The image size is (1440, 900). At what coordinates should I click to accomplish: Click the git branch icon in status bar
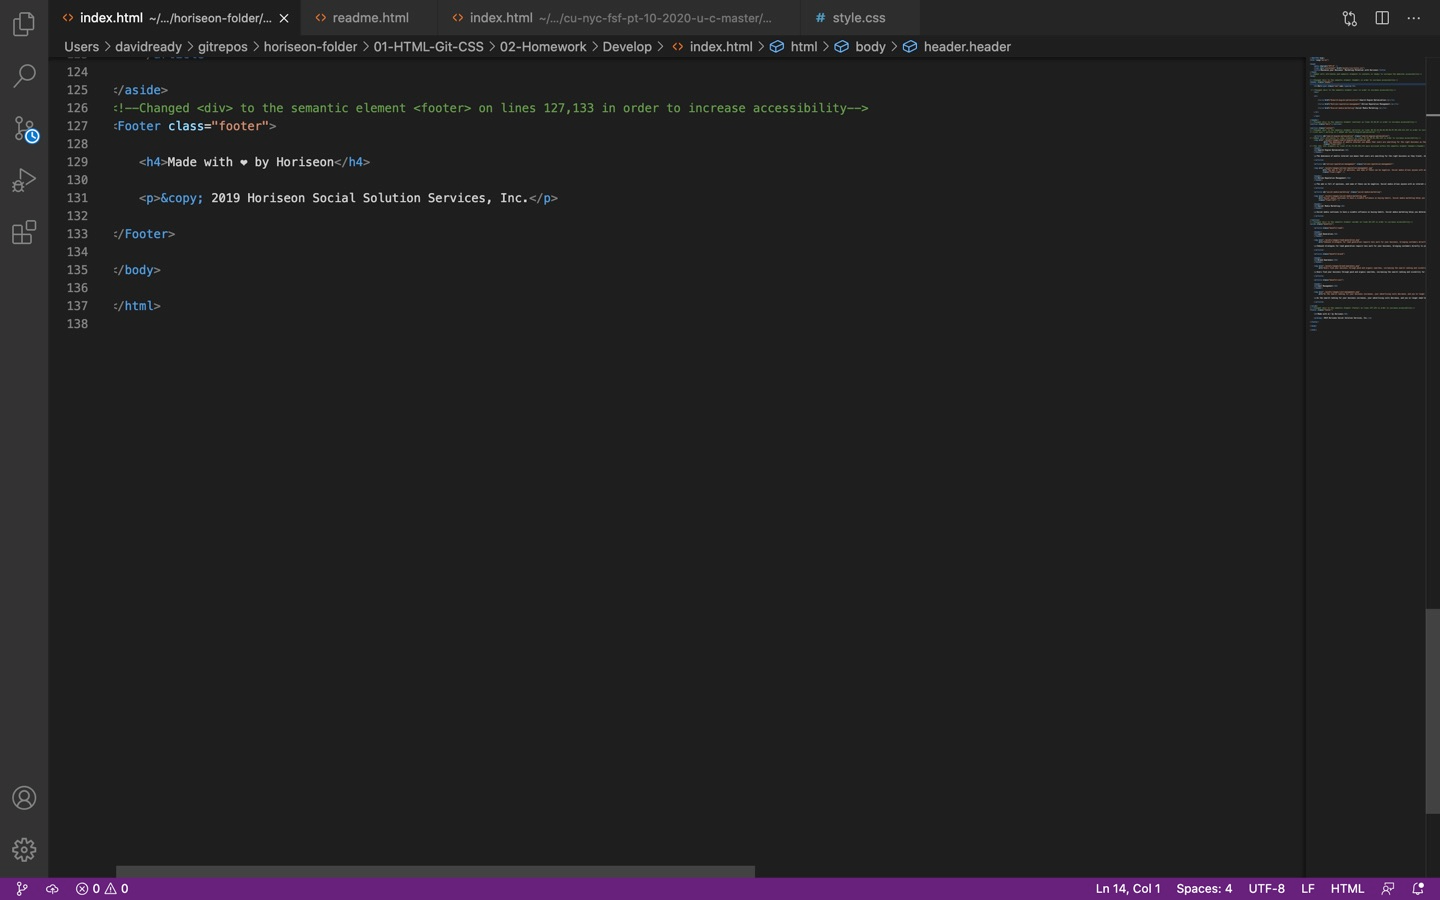pos(21,888)
